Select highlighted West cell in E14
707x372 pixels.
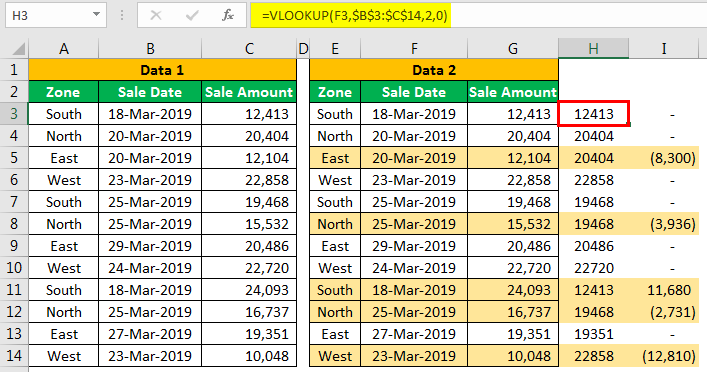click(335, 356)
